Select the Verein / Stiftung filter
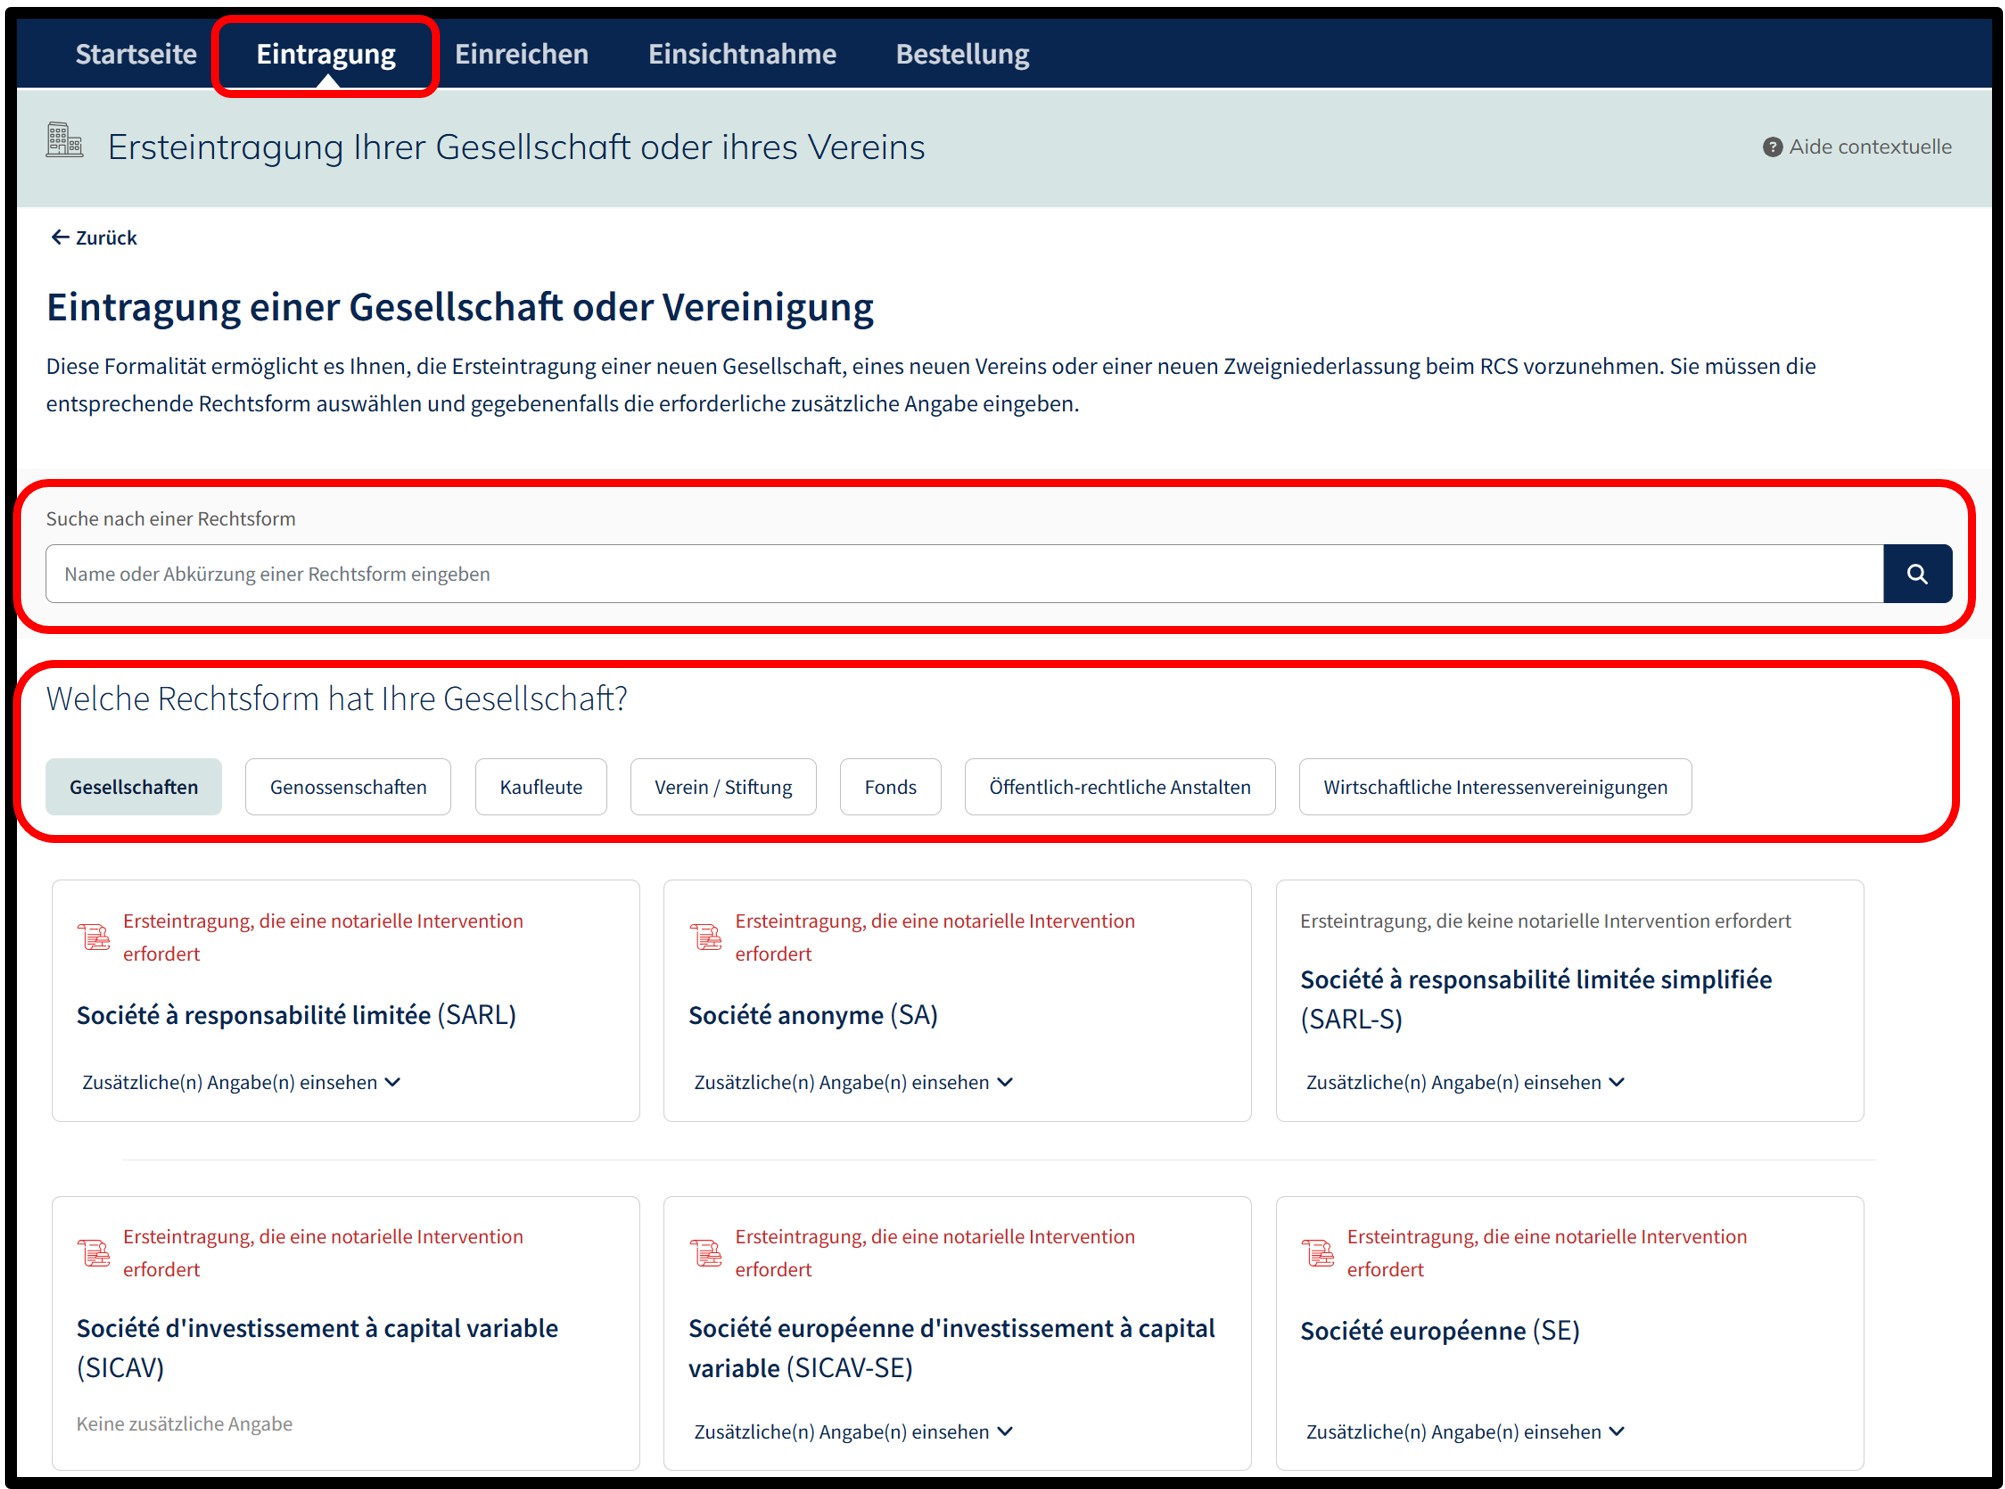The height and width of the screenshot is (1489, 2005). point(723,787)
